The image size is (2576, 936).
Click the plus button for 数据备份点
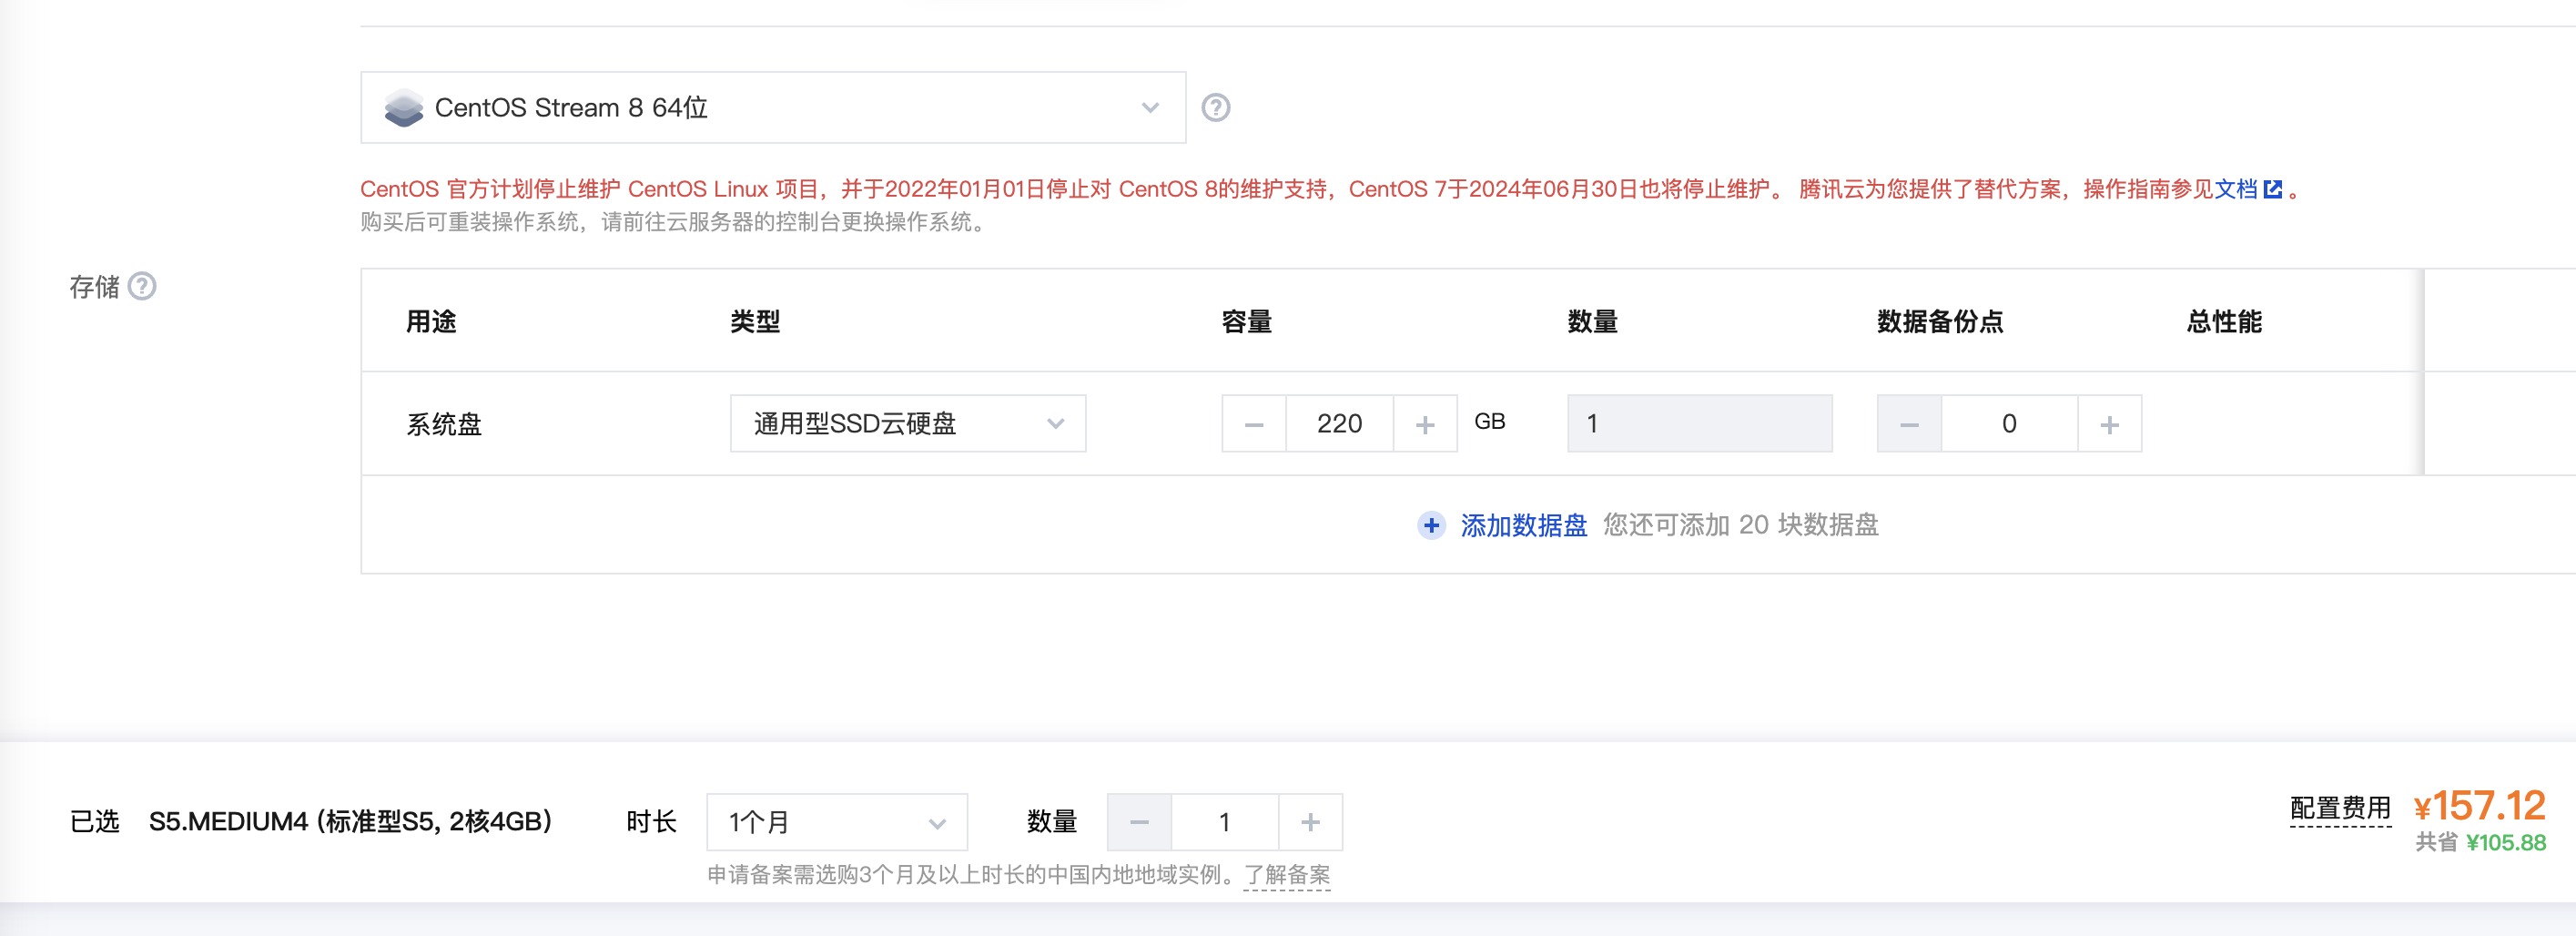(2110, 423)
